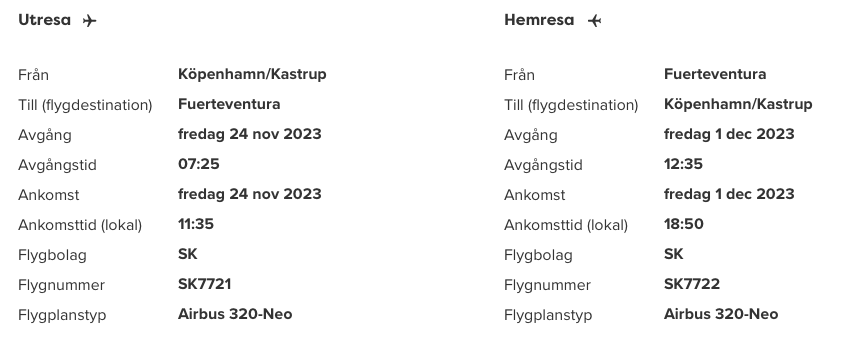Click Köpenhamn/Kastrup origin under Utresa
The image size is (848, 362).
coord(252,75)
